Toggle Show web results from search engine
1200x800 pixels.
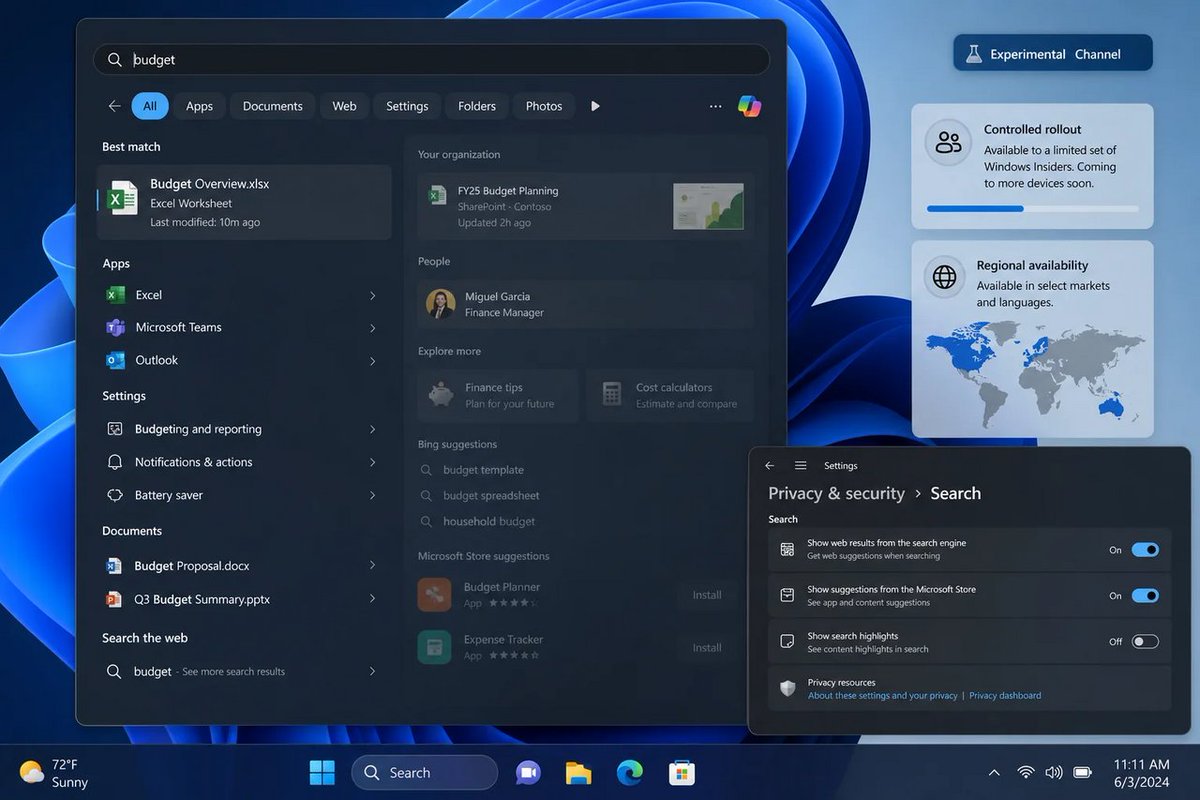[1145, 550]
